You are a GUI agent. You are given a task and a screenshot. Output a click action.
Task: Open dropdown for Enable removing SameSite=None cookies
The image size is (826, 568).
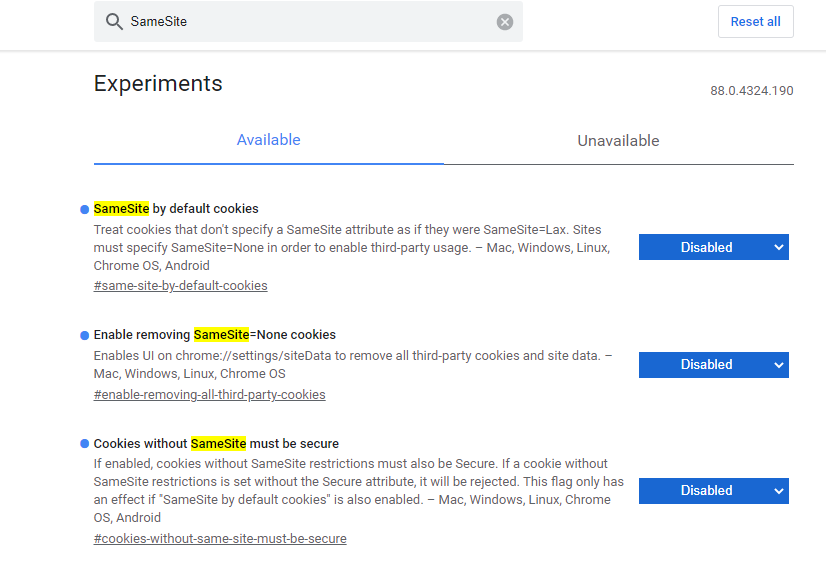click(x=714, y=365)
